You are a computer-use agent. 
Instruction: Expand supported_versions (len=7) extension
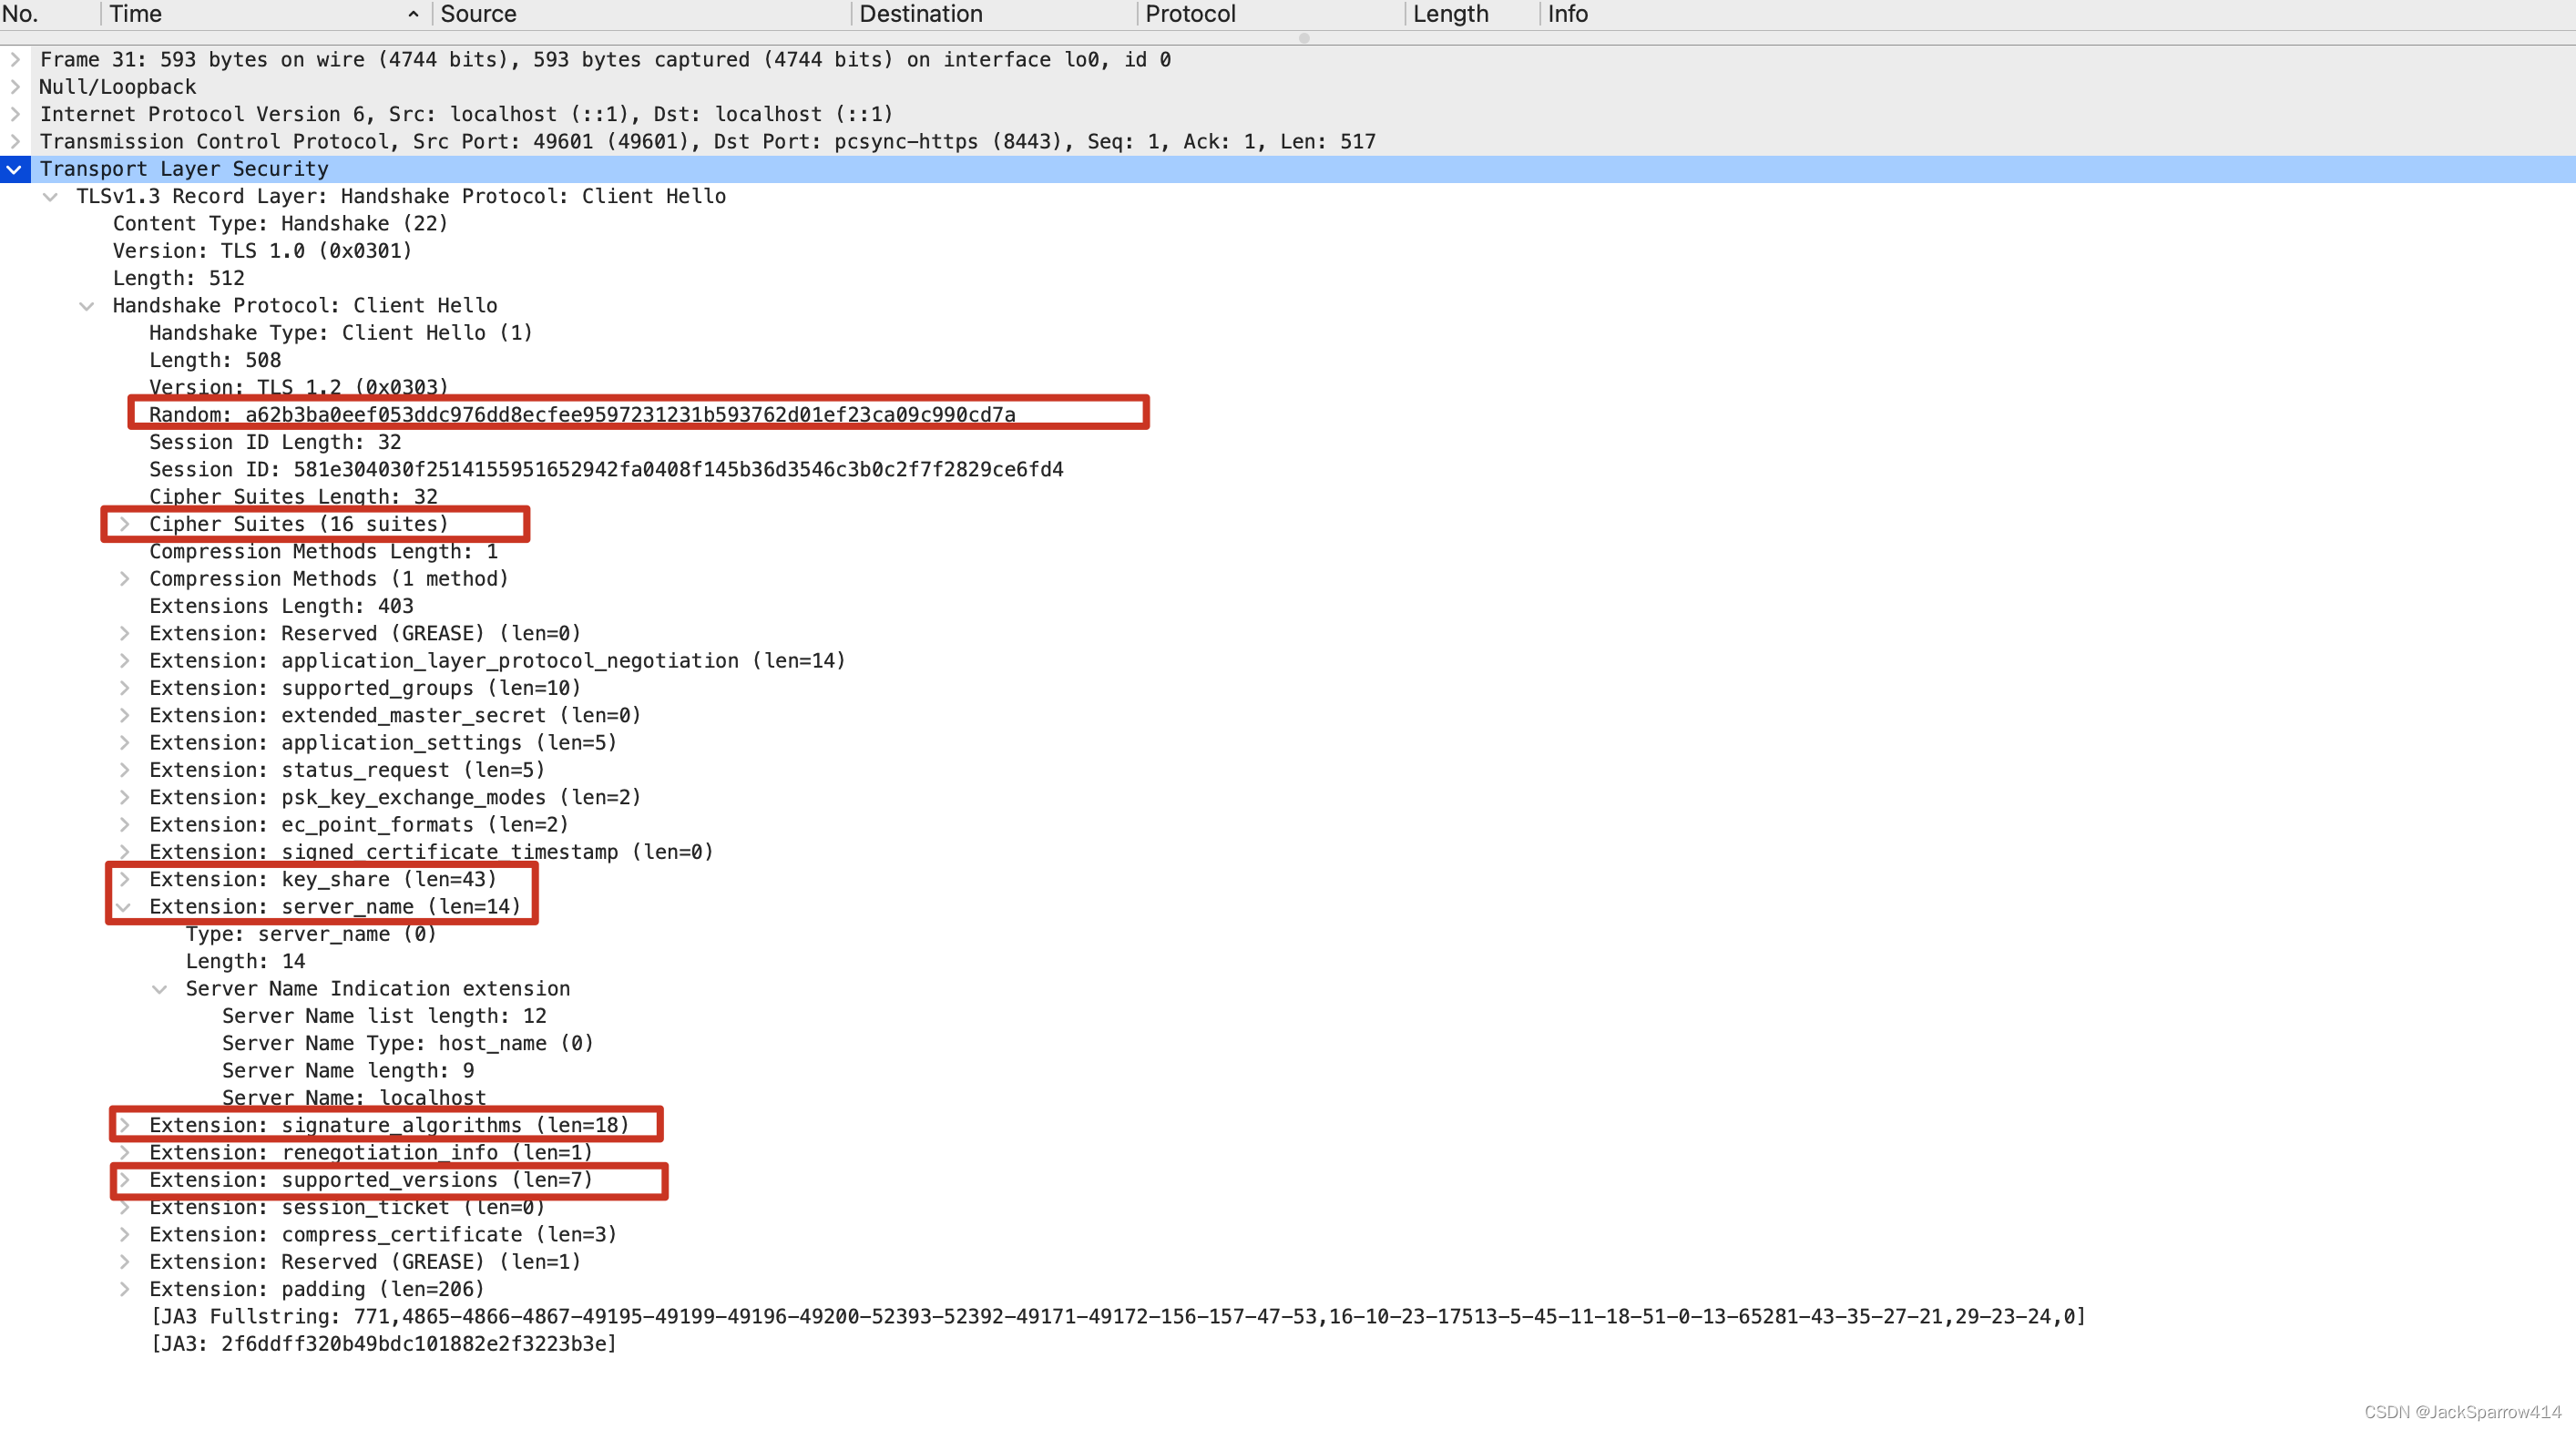124,1180
